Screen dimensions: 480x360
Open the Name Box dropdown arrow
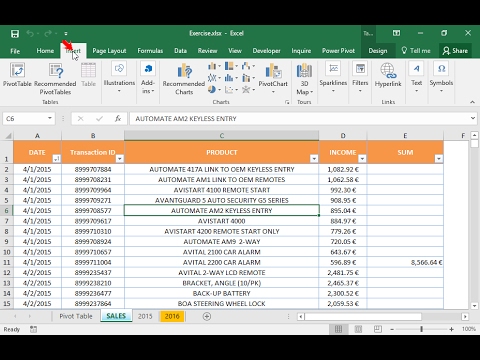[50, 118]
